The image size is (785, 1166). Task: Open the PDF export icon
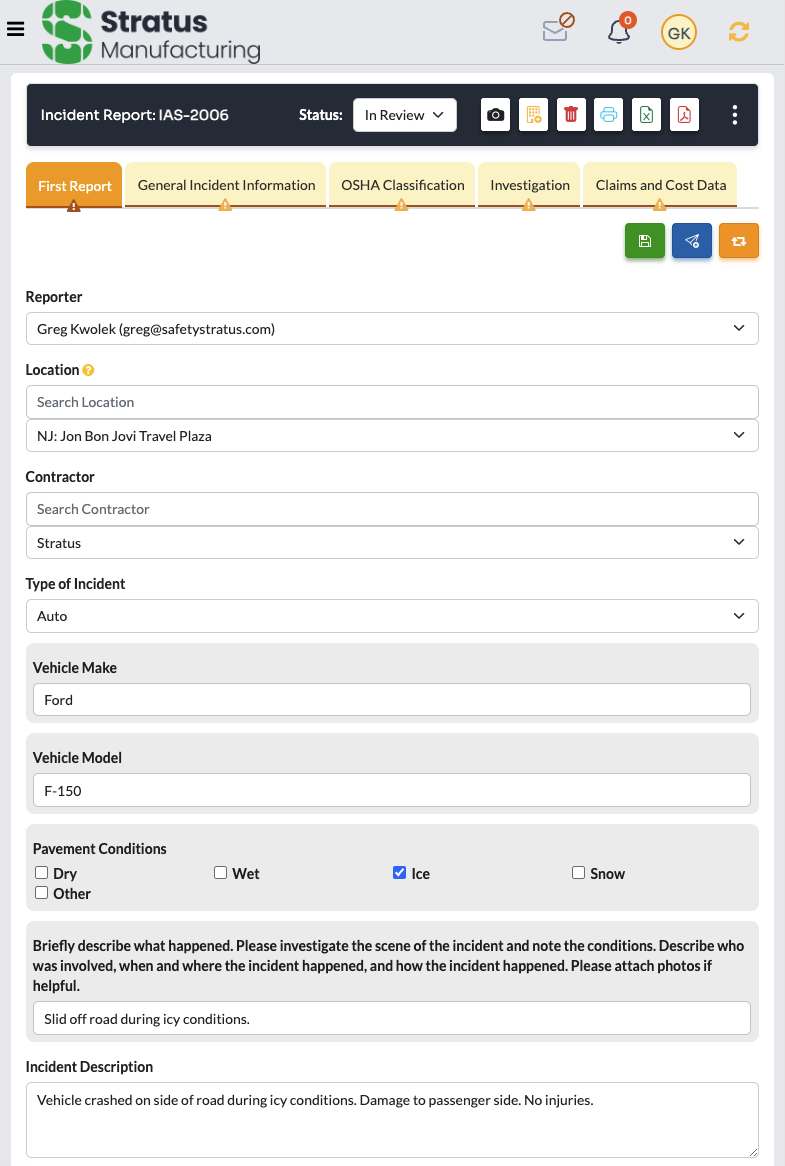[x=684, y=115]
